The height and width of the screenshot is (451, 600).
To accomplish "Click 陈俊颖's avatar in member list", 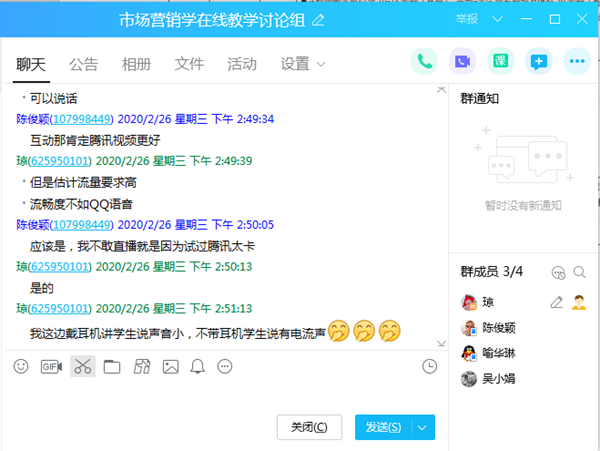I will pos(469,328).
